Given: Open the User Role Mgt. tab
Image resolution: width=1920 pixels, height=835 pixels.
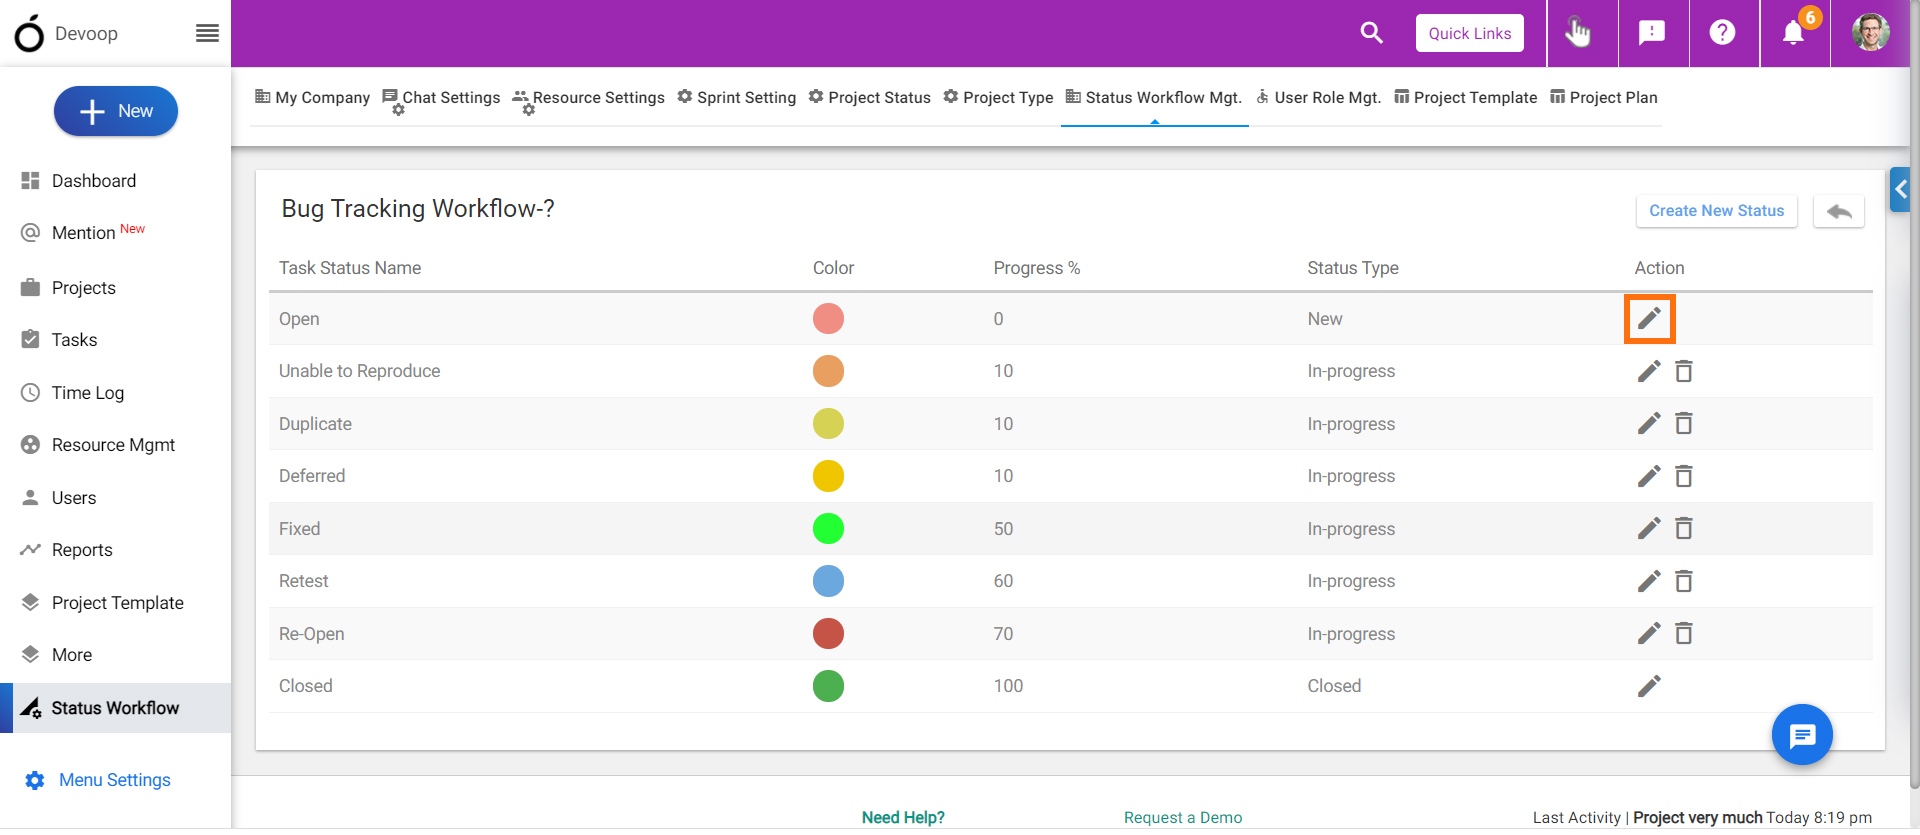Looking at the screenshot, I should pos(1318,97).
